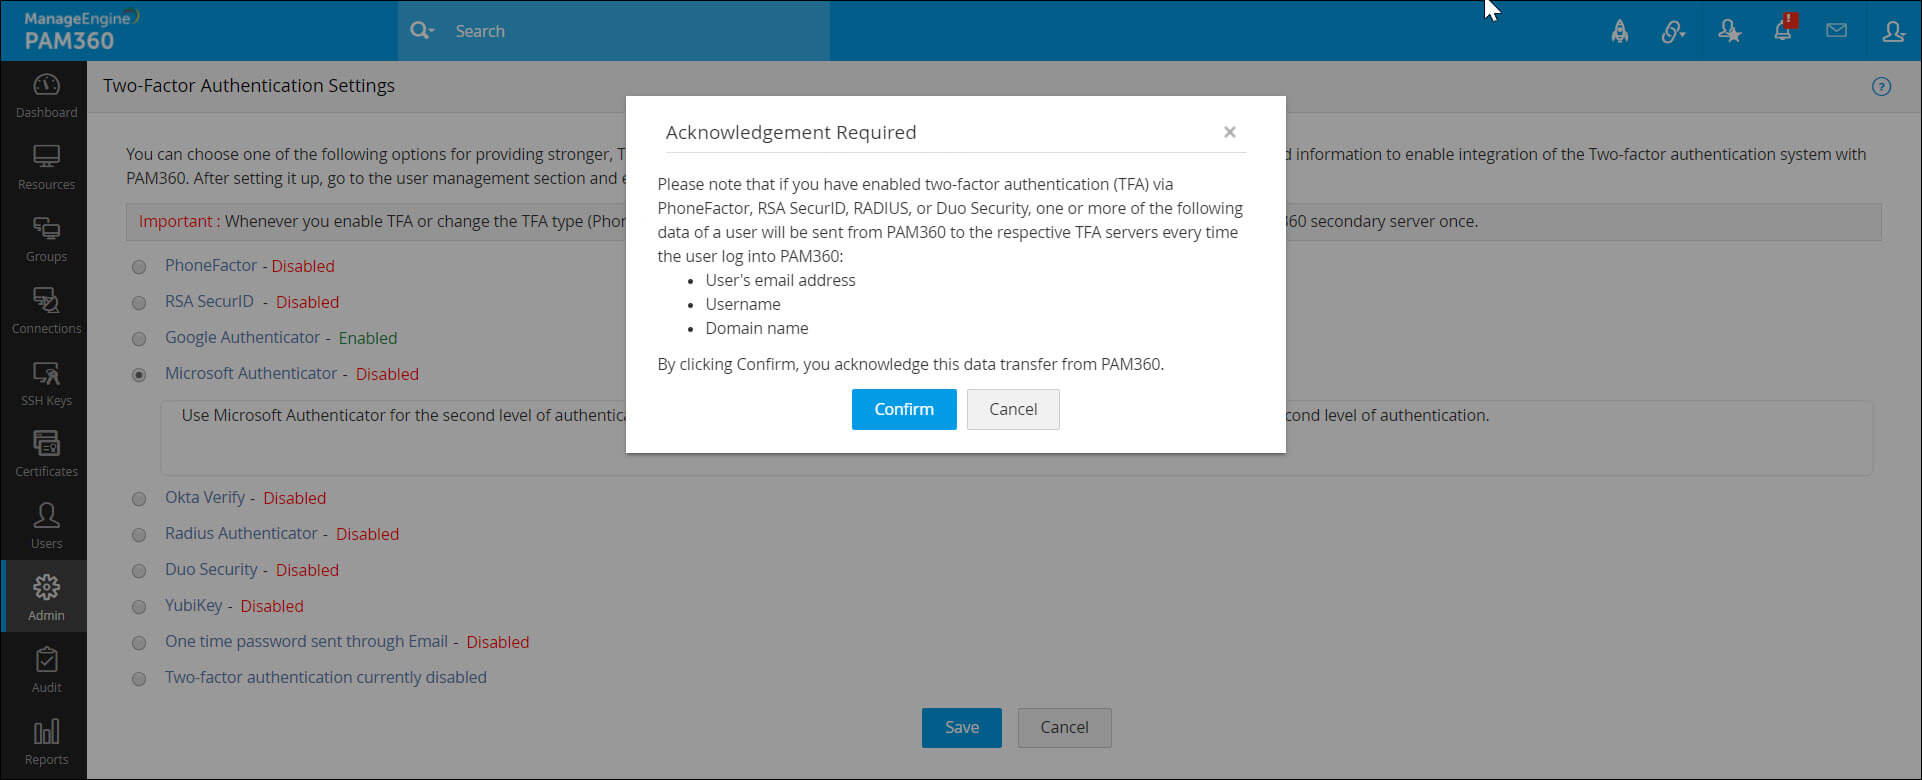
Task: Open the Audit section in the sidebar
Action: [46, 671]
